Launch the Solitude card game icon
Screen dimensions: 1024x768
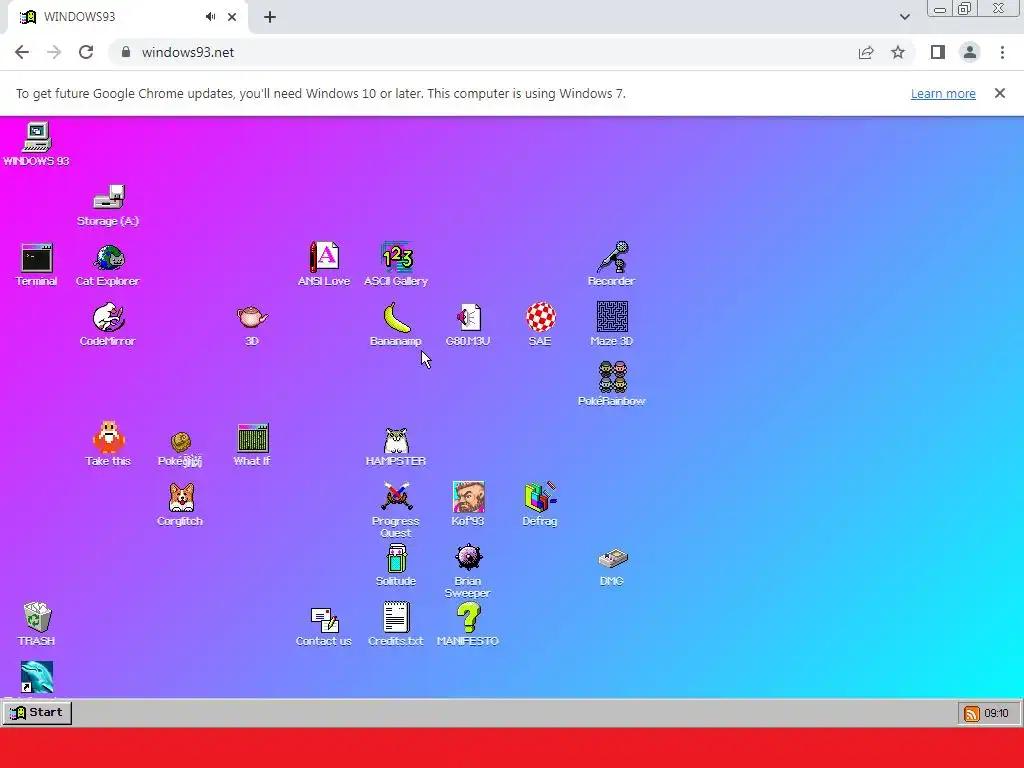coord(396,558)
